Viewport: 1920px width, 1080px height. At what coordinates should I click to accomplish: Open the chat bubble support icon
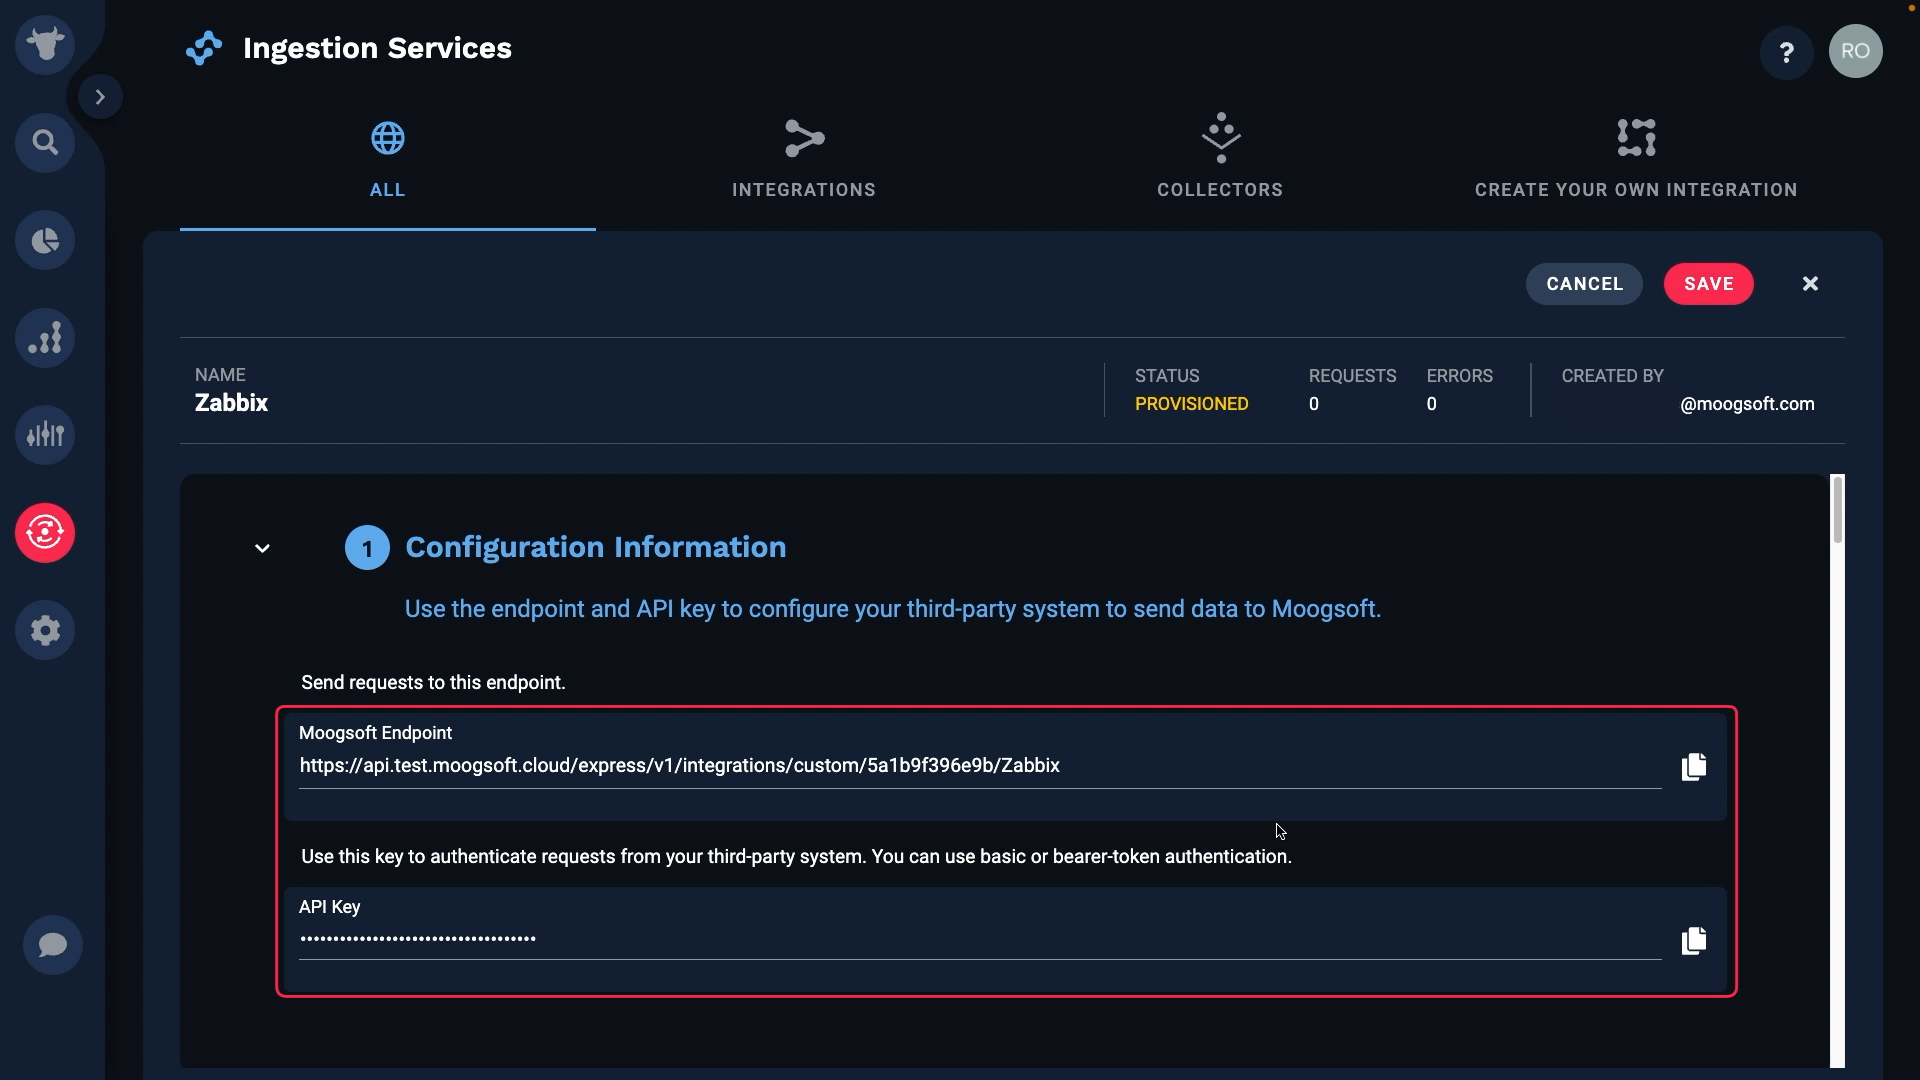[x=53, y=945]
